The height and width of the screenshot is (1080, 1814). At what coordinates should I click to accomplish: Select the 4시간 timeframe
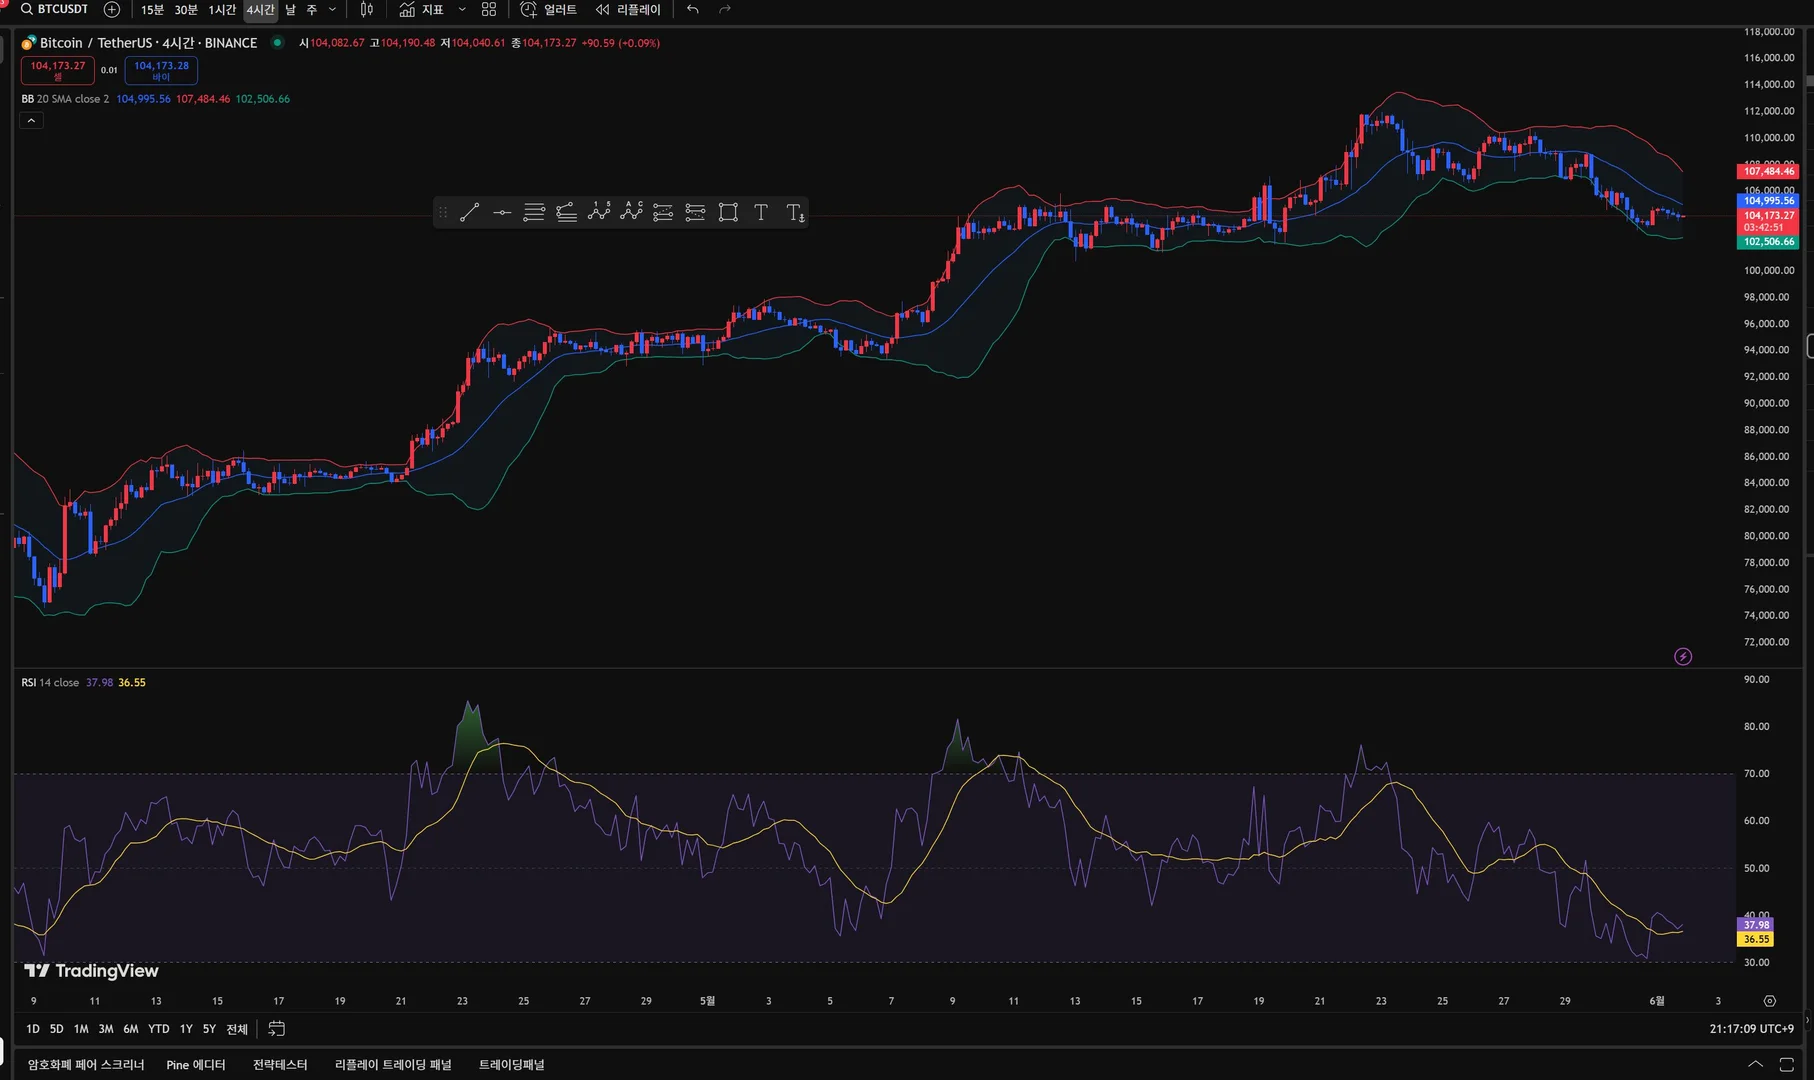(260, 10)
